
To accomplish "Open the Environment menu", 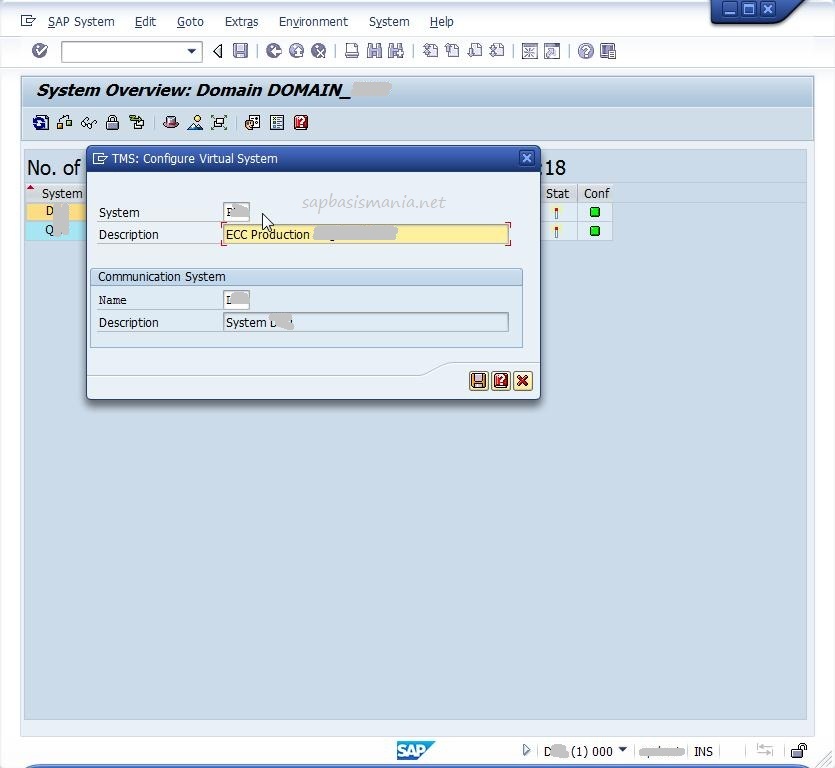I will [313, 21].
